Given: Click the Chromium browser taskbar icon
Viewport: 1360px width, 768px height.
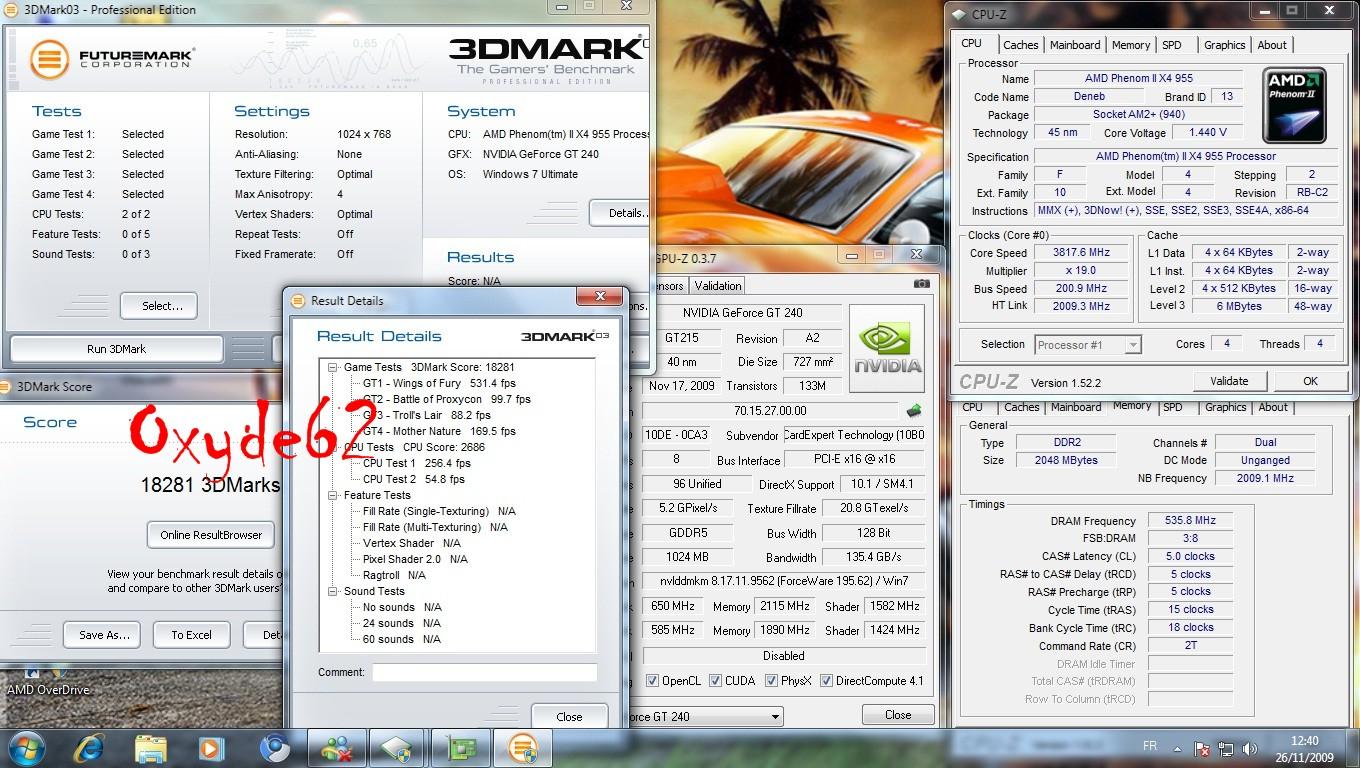Looking at the screenshot, I should (x=274, y=748).
